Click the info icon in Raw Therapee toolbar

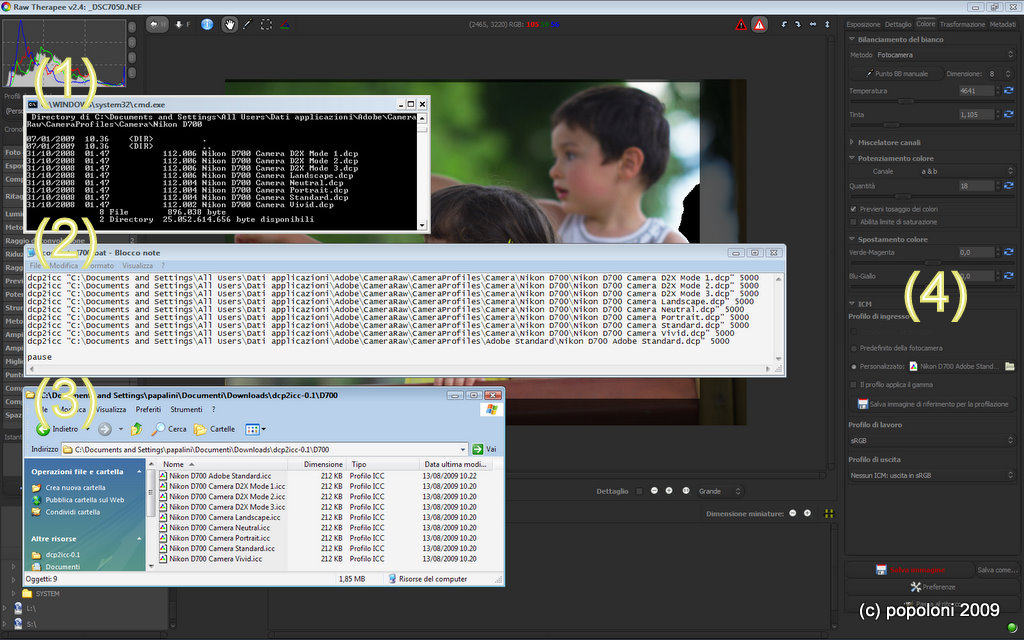(x=207, y=24)
